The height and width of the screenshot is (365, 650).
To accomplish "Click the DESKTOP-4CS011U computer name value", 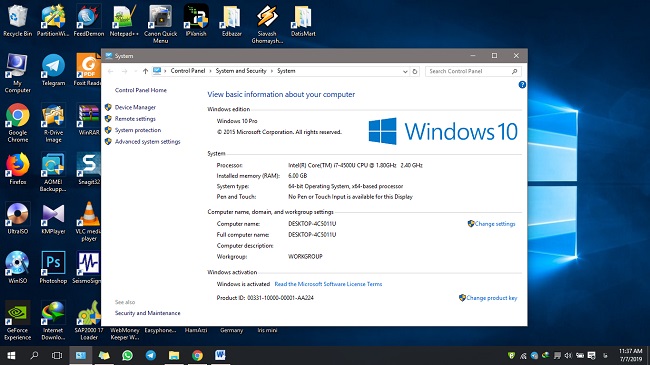I will pos(312,224).
